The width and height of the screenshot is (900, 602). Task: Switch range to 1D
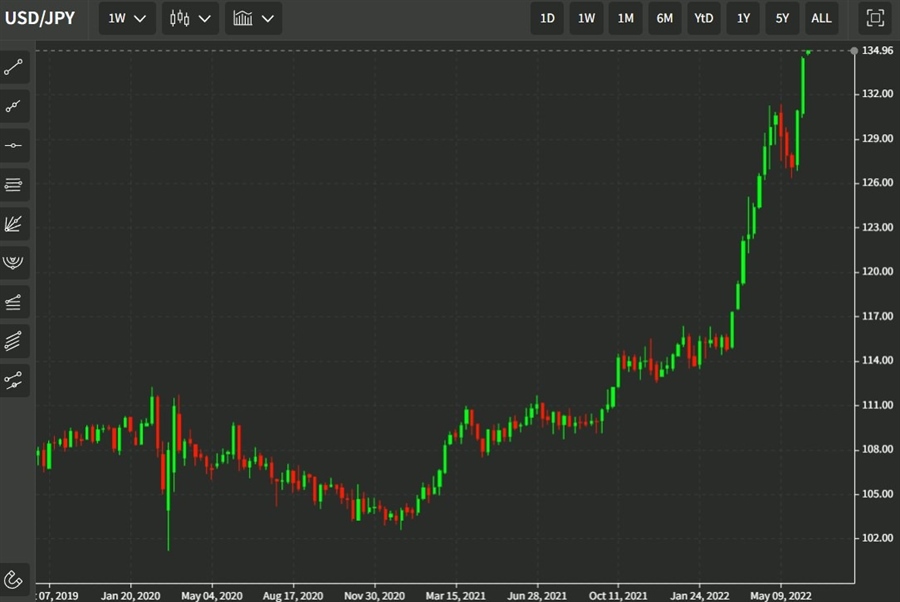547,18
